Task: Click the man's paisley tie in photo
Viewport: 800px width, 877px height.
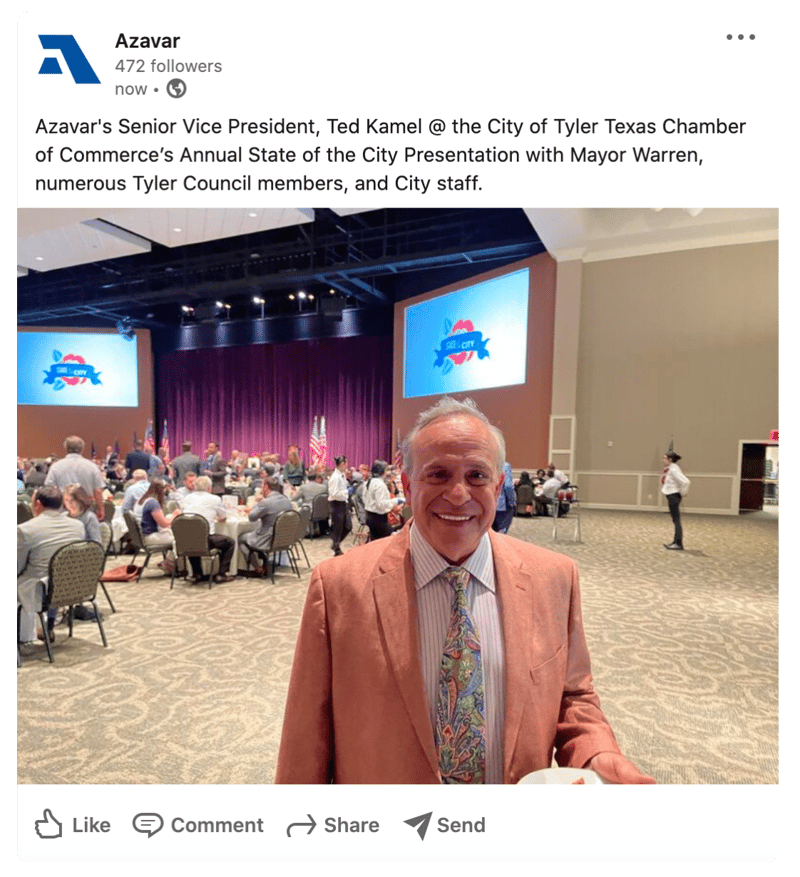Action: tap(460, 675)
